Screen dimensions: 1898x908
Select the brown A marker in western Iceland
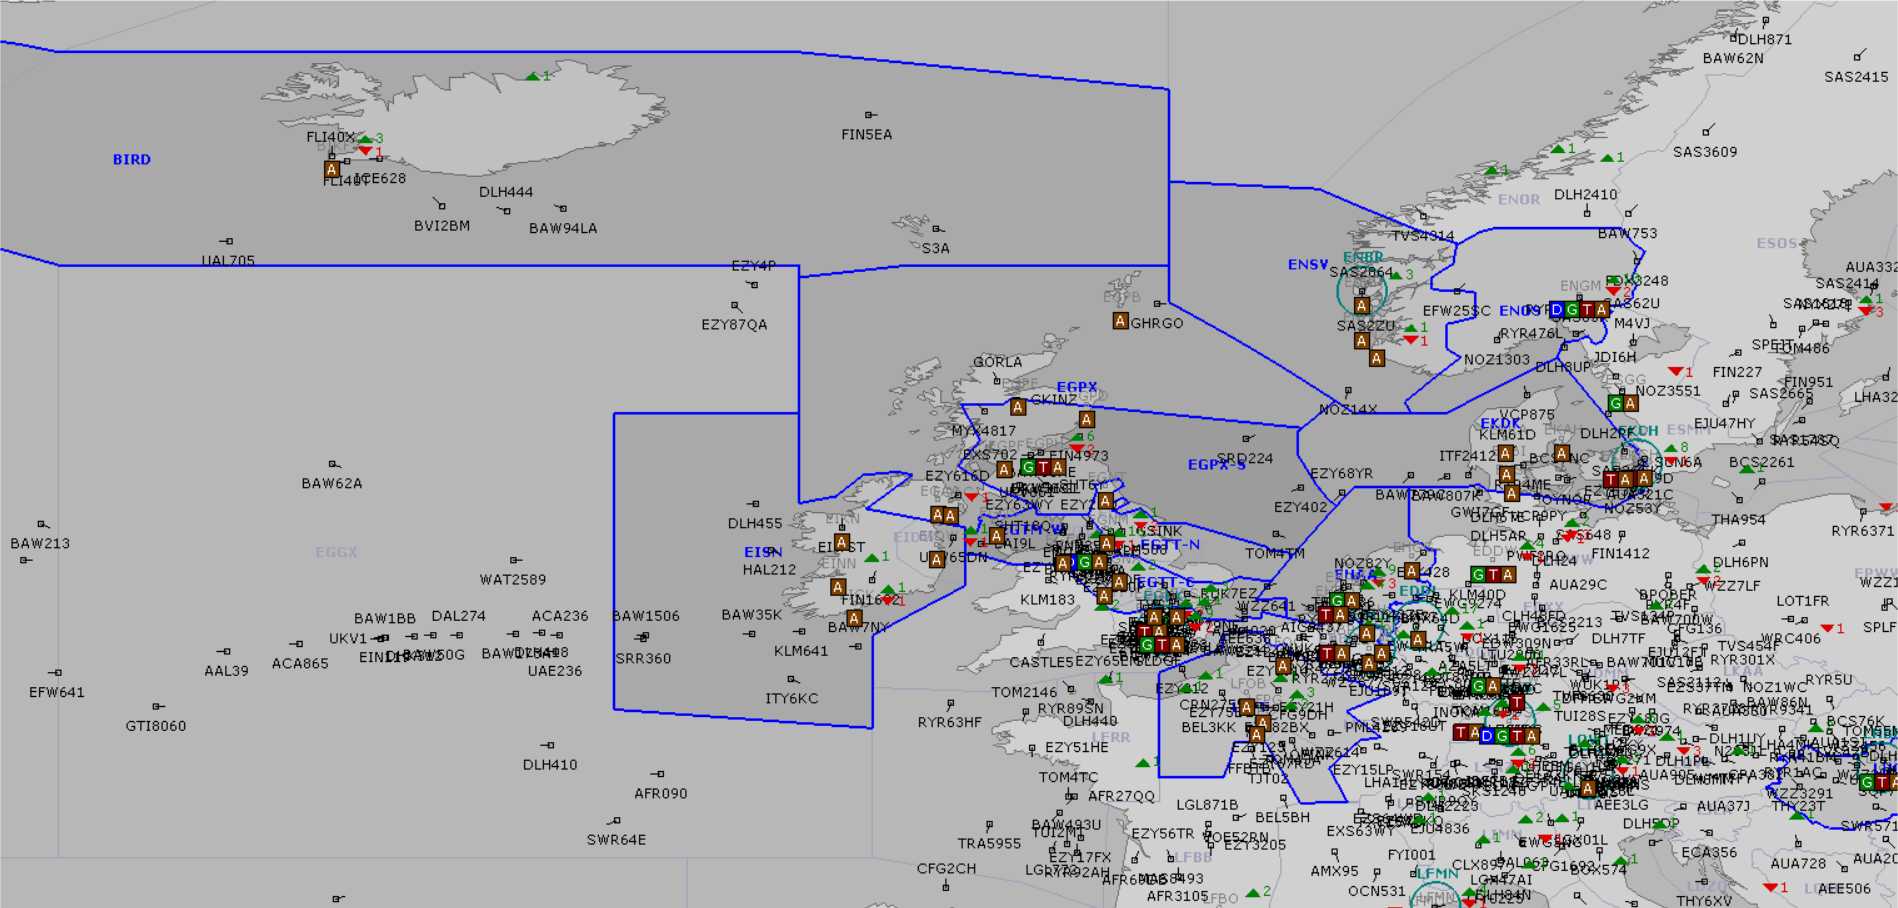click(x=332, y=170)
